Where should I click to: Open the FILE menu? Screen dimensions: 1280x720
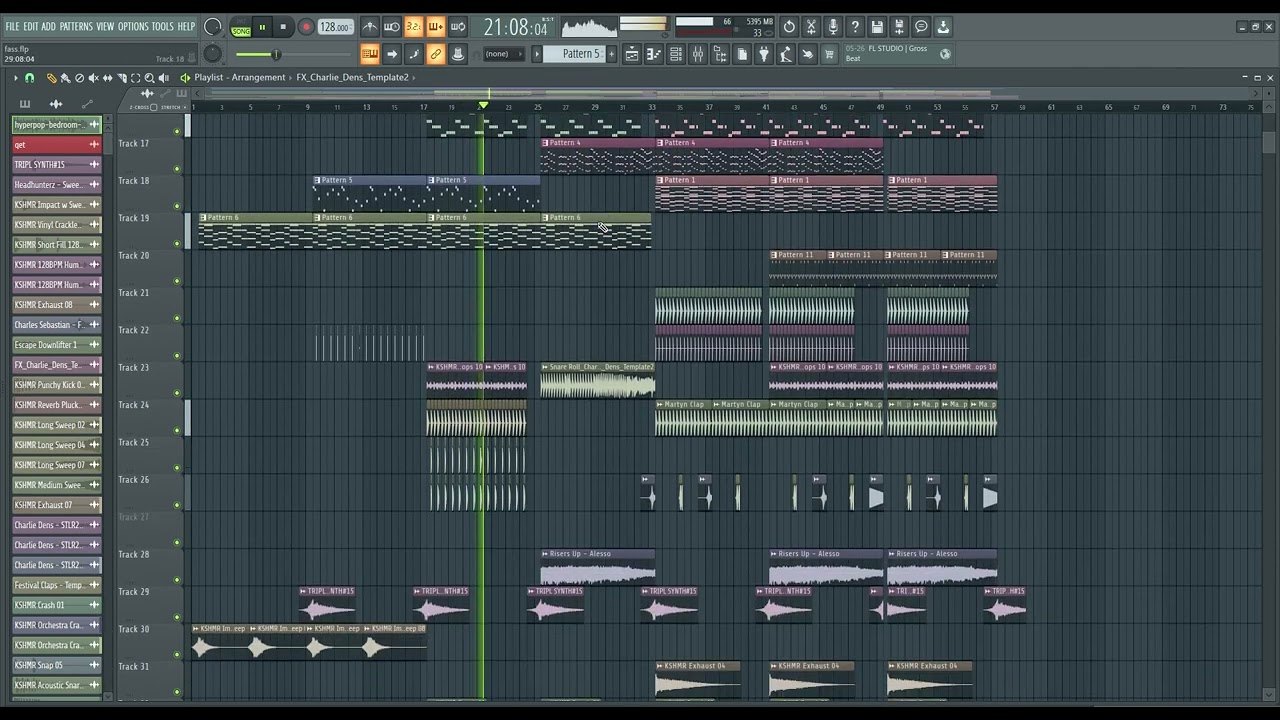pyautogui.click(x=12, y=26)
